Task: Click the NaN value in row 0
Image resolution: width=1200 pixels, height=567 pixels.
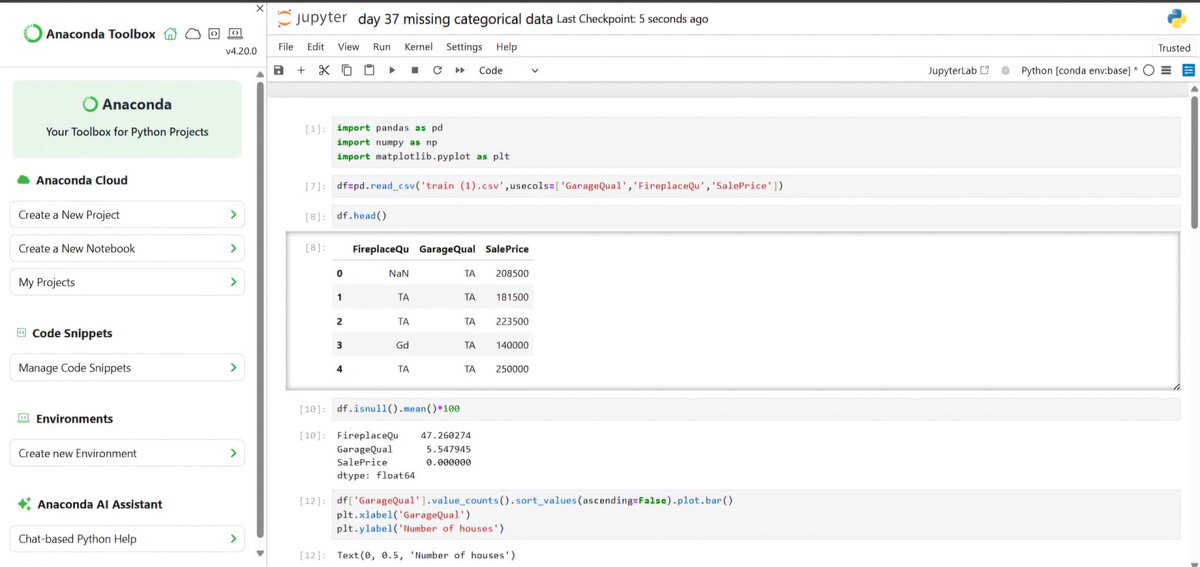Action: (399, 273)
